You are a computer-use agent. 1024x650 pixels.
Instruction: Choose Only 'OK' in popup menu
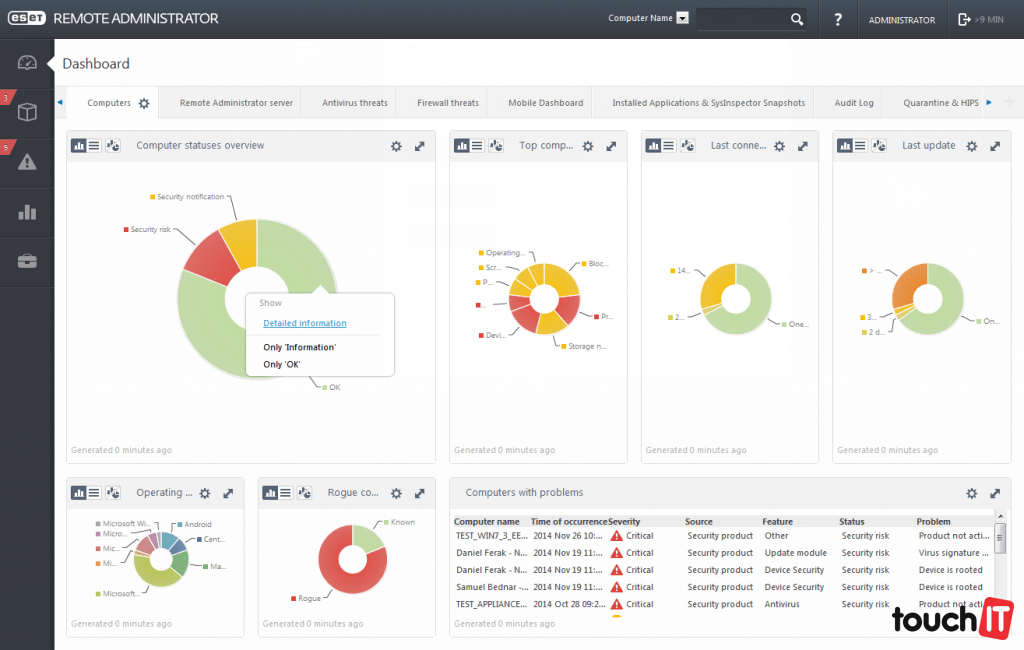tap(281, 365)
